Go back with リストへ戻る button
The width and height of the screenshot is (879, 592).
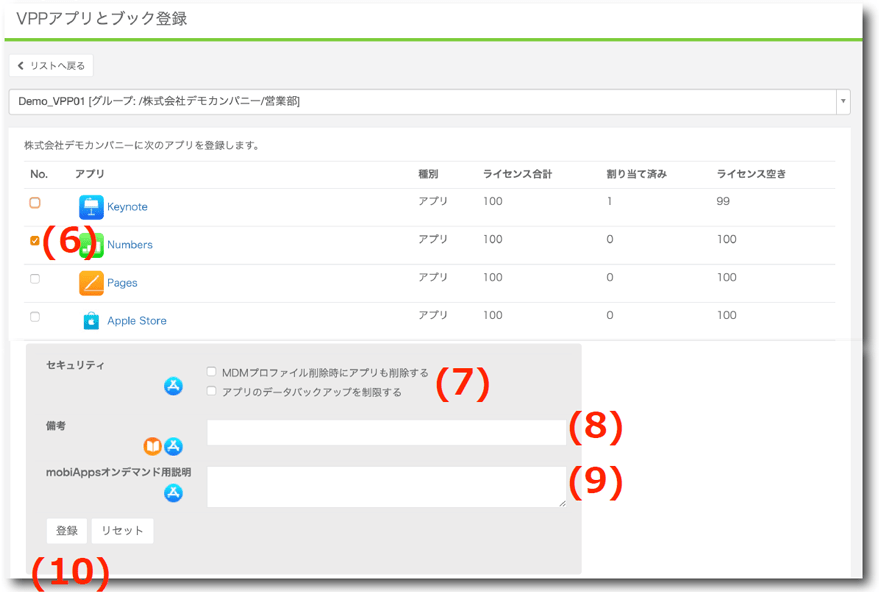[x=51, y=66]
